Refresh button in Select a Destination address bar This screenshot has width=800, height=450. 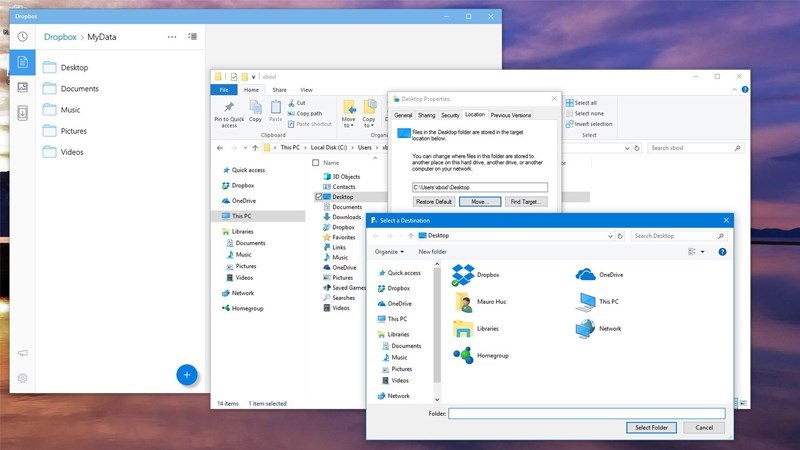coord(620,236)
